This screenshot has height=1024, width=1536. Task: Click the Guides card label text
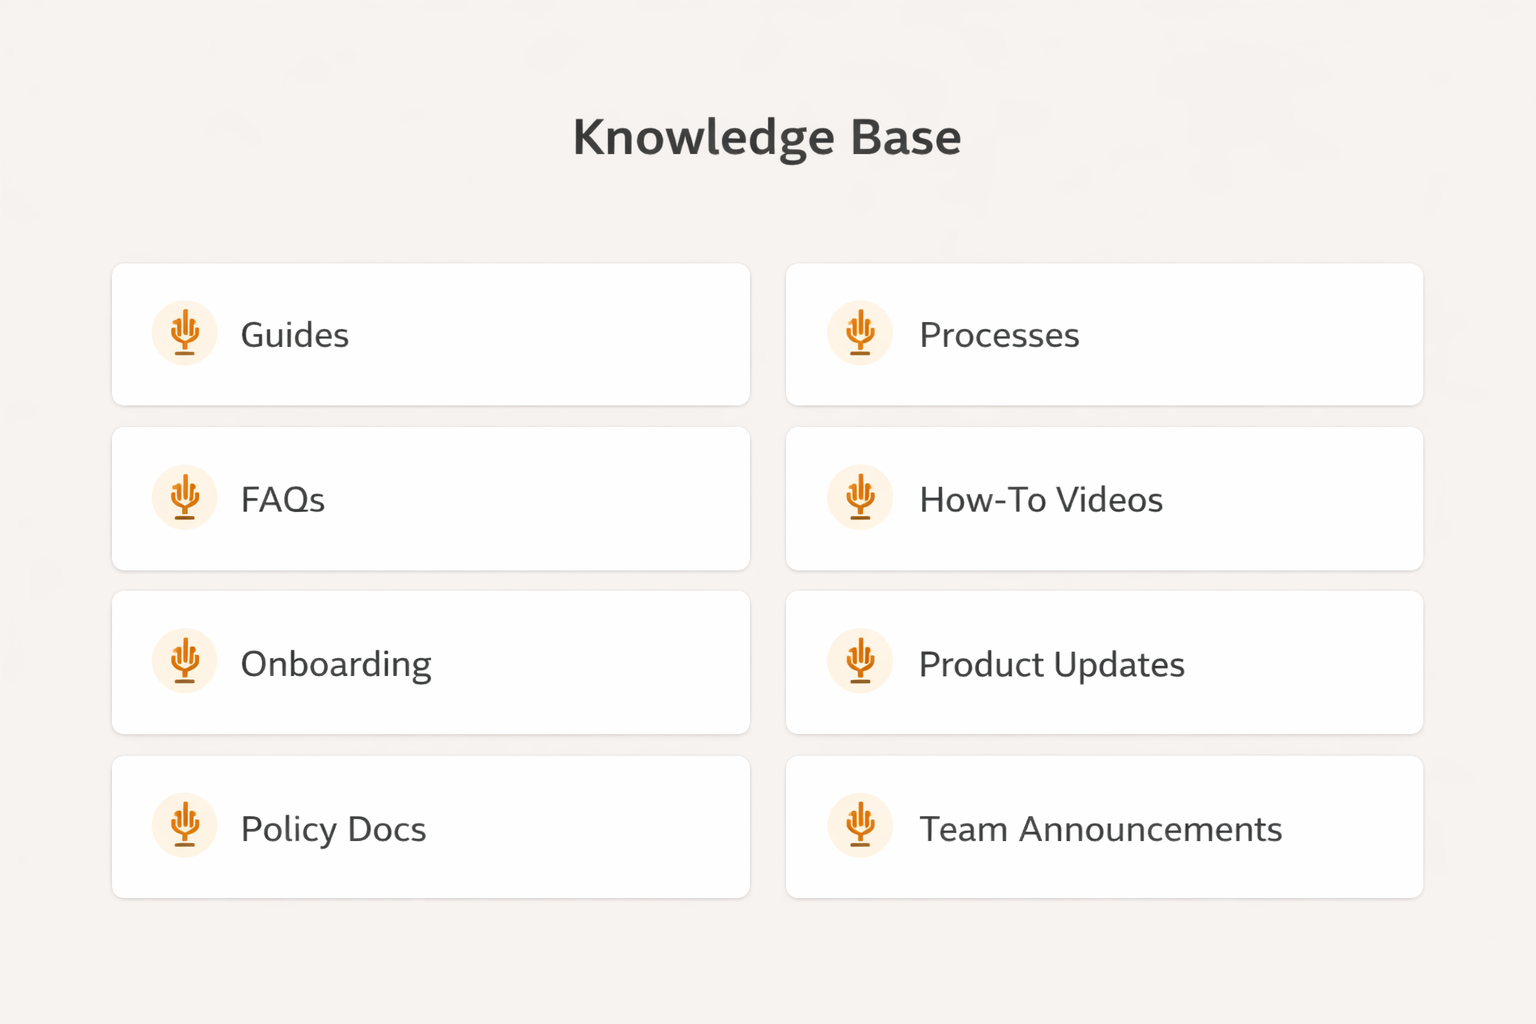coord(294,334)
